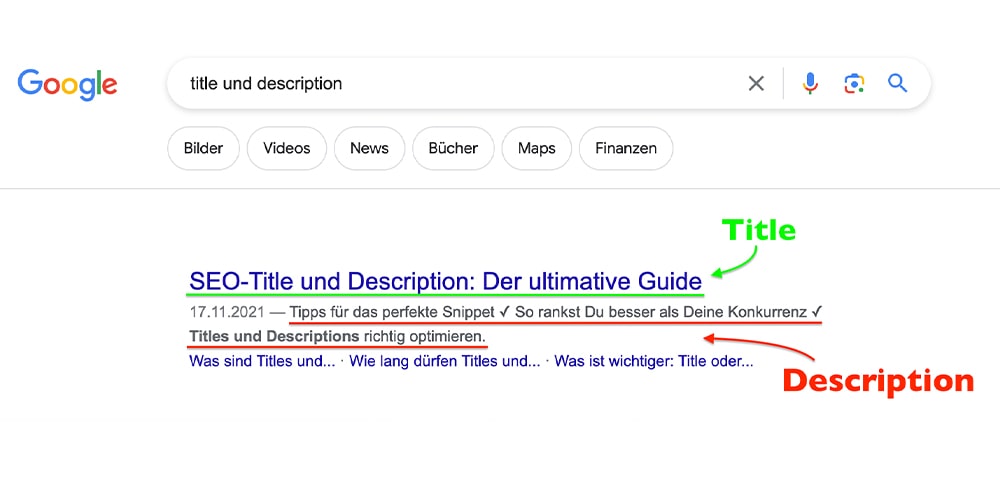Viewport: 1000px width, 500px height.
Task: Select the Bücher filter chip
Action: [x=453, y=149]
